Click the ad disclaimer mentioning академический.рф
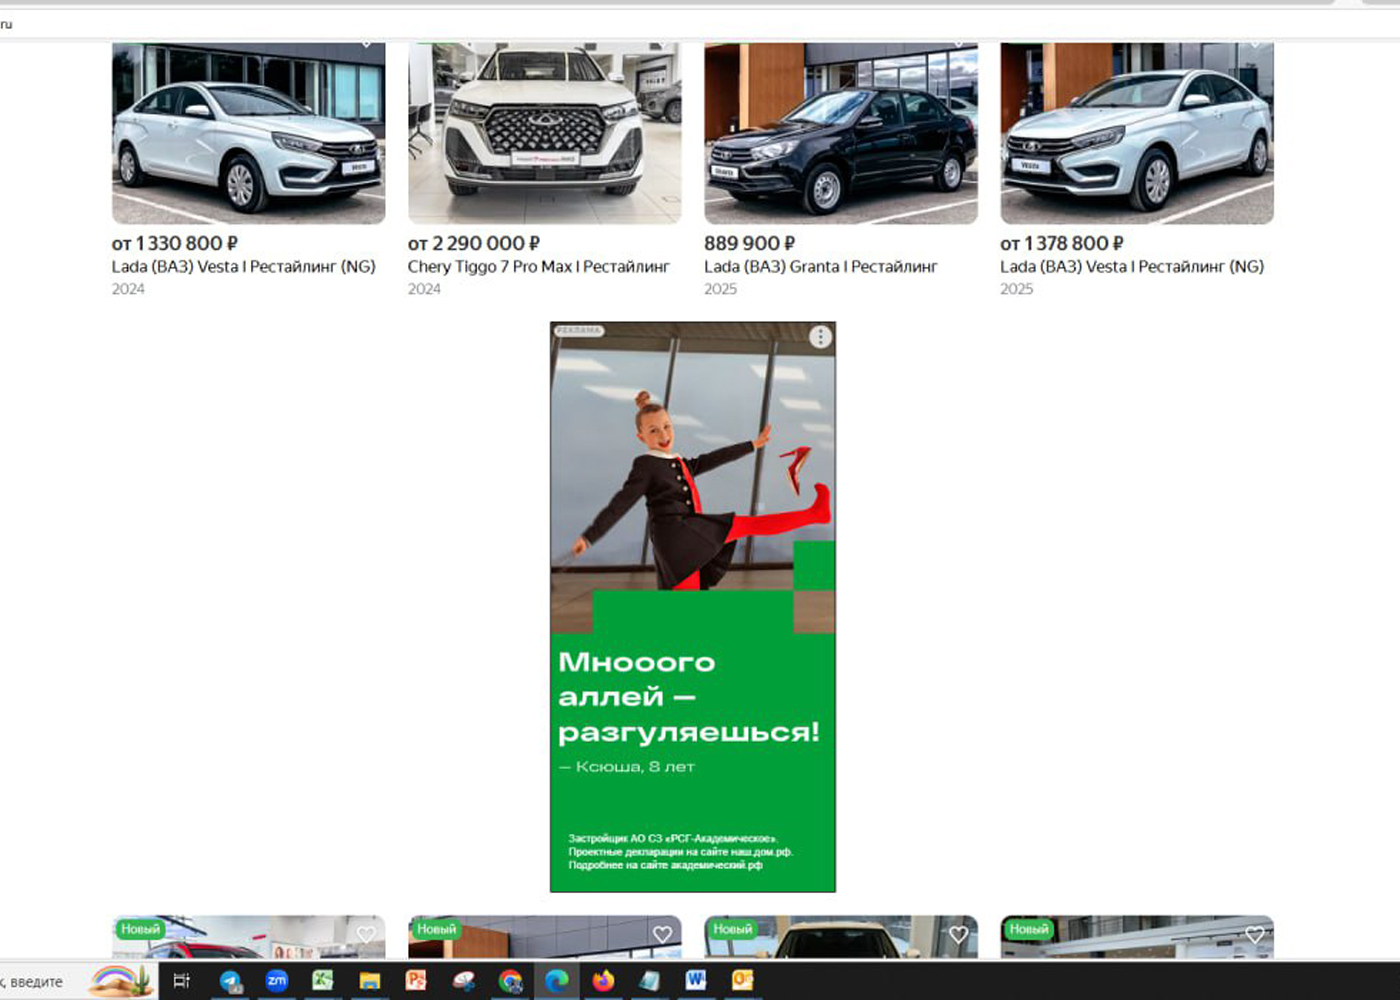The height and width of the screenshot is (1000, 1400). (680, 852)
